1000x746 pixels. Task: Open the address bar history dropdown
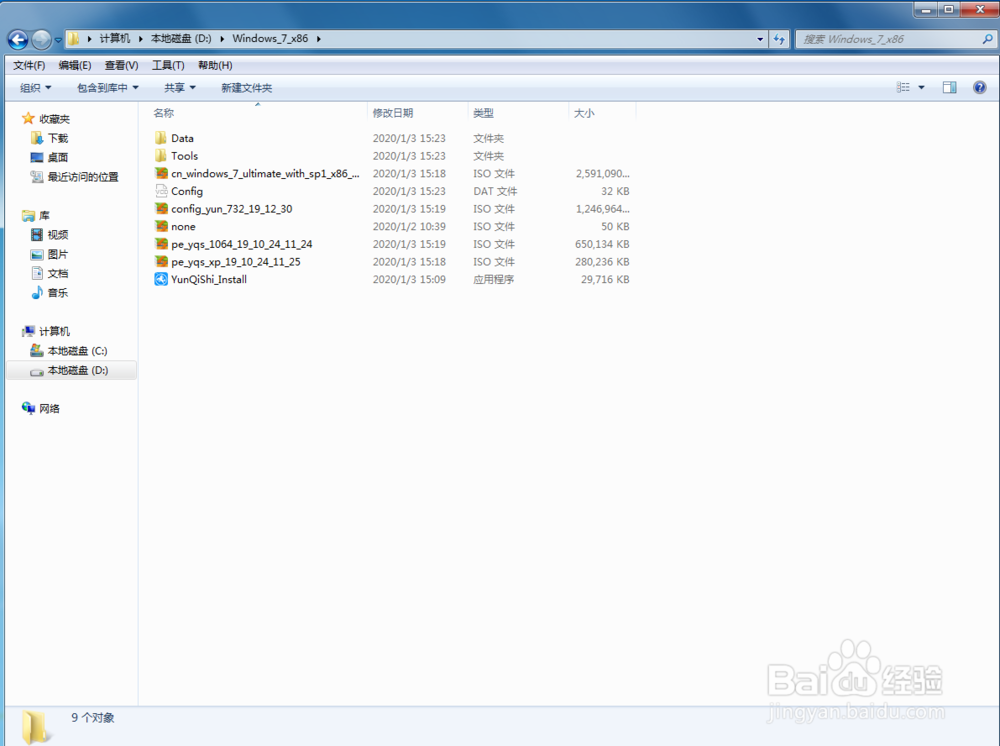pyautogui.click(x=760, y=39)
